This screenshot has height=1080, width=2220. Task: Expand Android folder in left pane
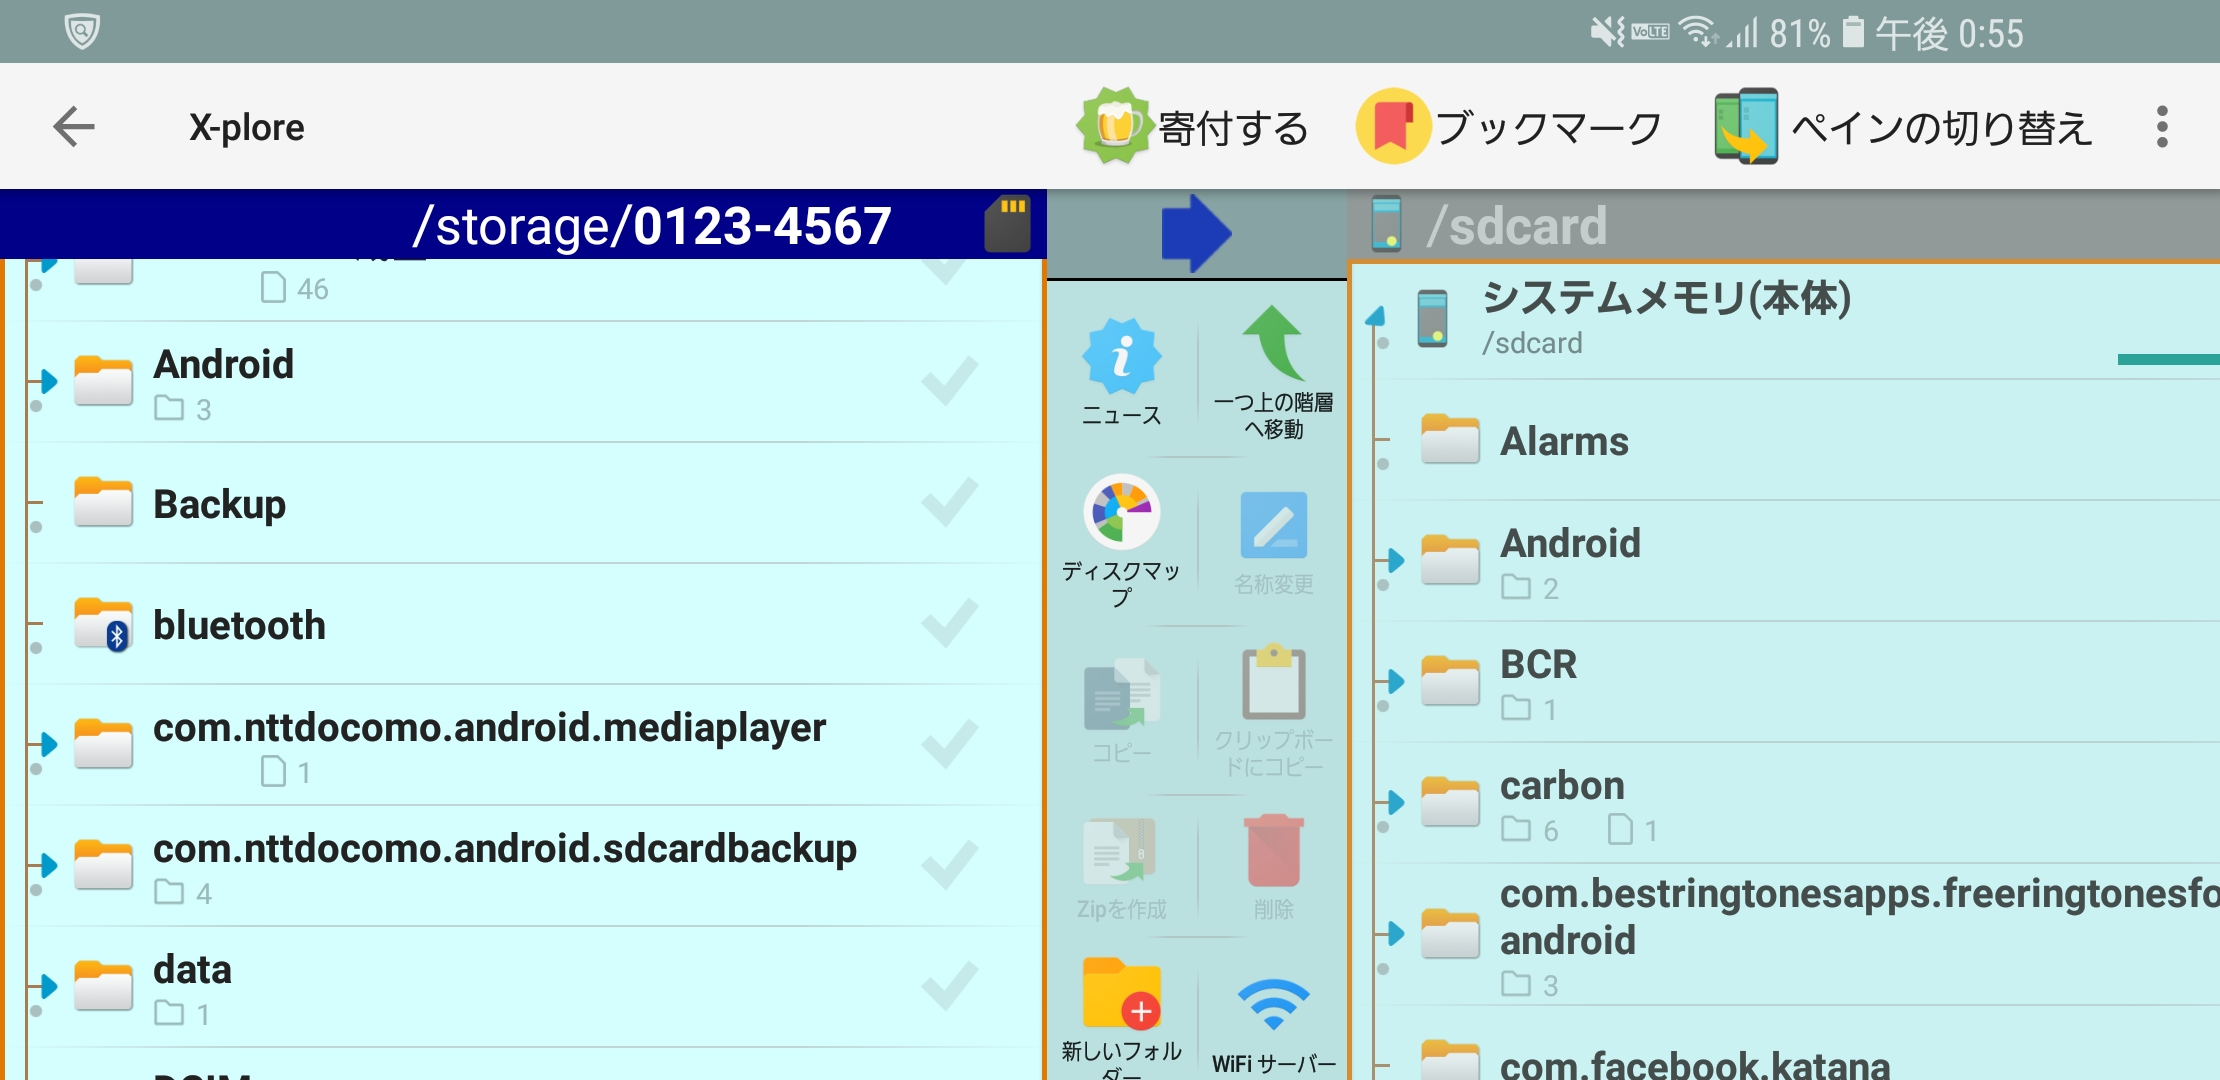pyautogui.click(x=48, y=381)
